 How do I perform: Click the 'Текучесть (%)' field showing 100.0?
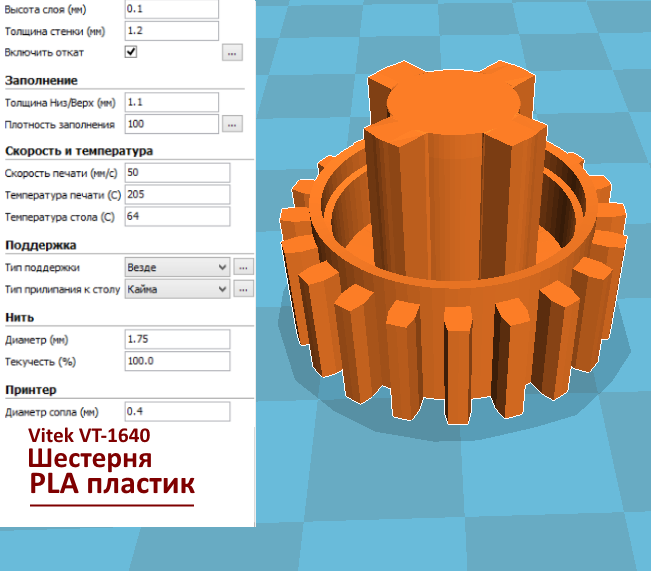point(177,361)
